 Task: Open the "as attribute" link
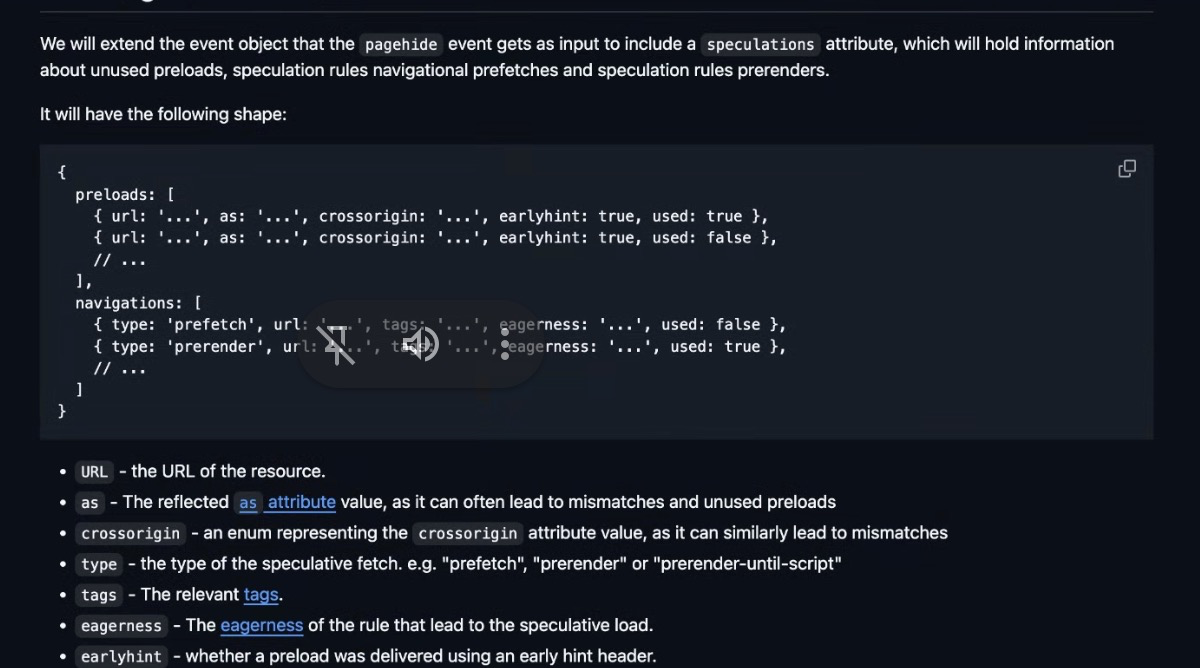pos(287,502)
